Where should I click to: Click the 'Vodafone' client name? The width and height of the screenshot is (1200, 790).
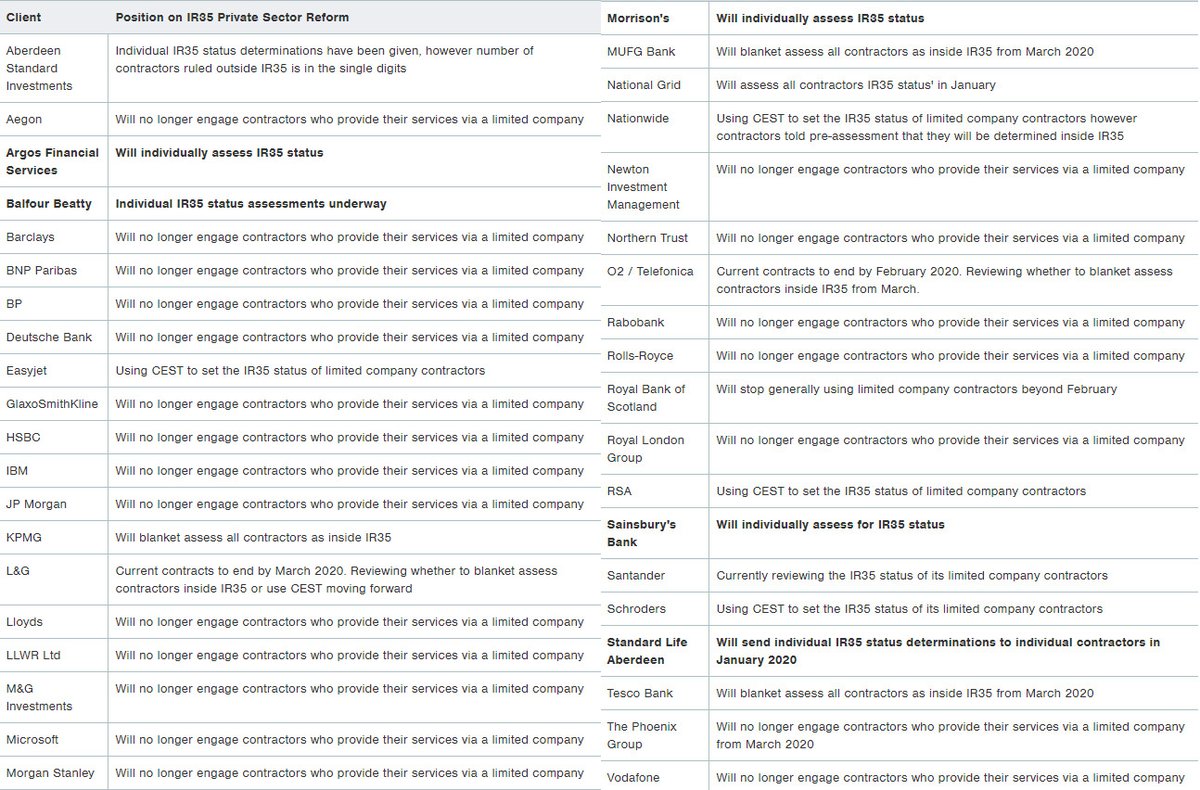click(x=633, y=777)
